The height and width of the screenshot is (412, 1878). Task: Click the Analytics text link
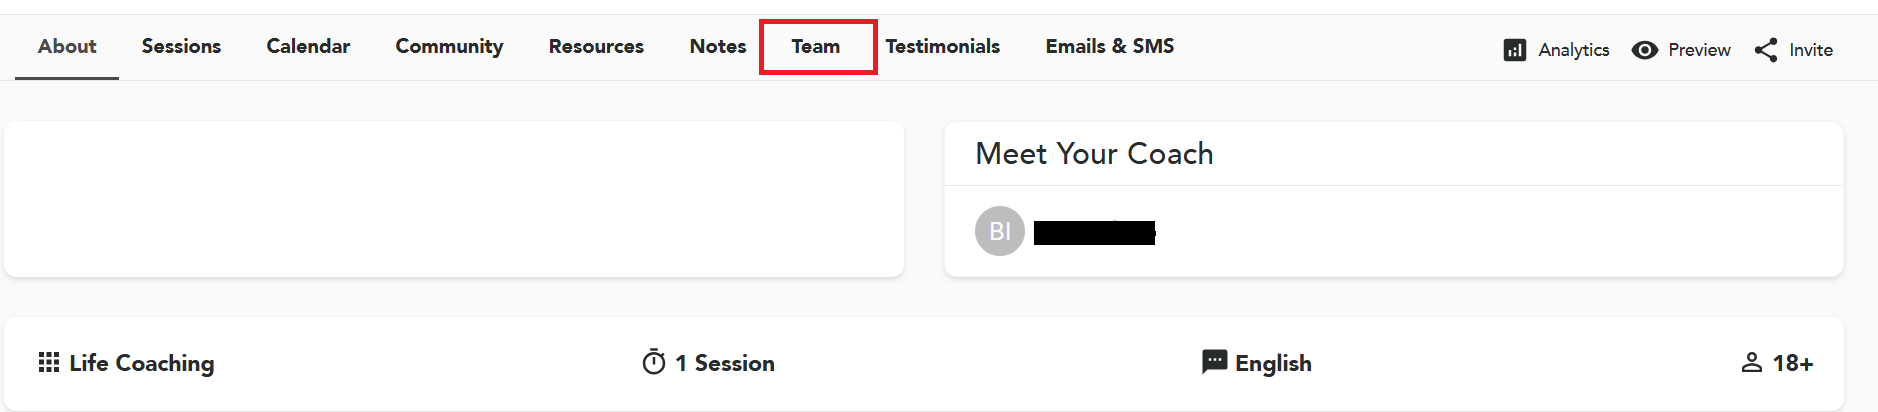coord(1573,50)
